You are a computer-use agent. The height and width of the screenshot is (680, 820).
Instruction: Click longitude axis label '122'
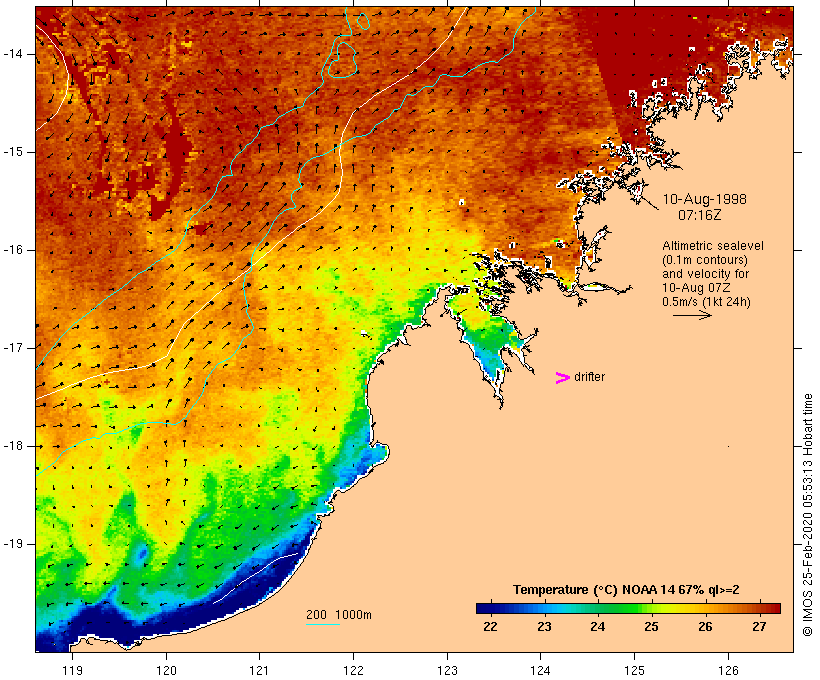pos(354,670)
